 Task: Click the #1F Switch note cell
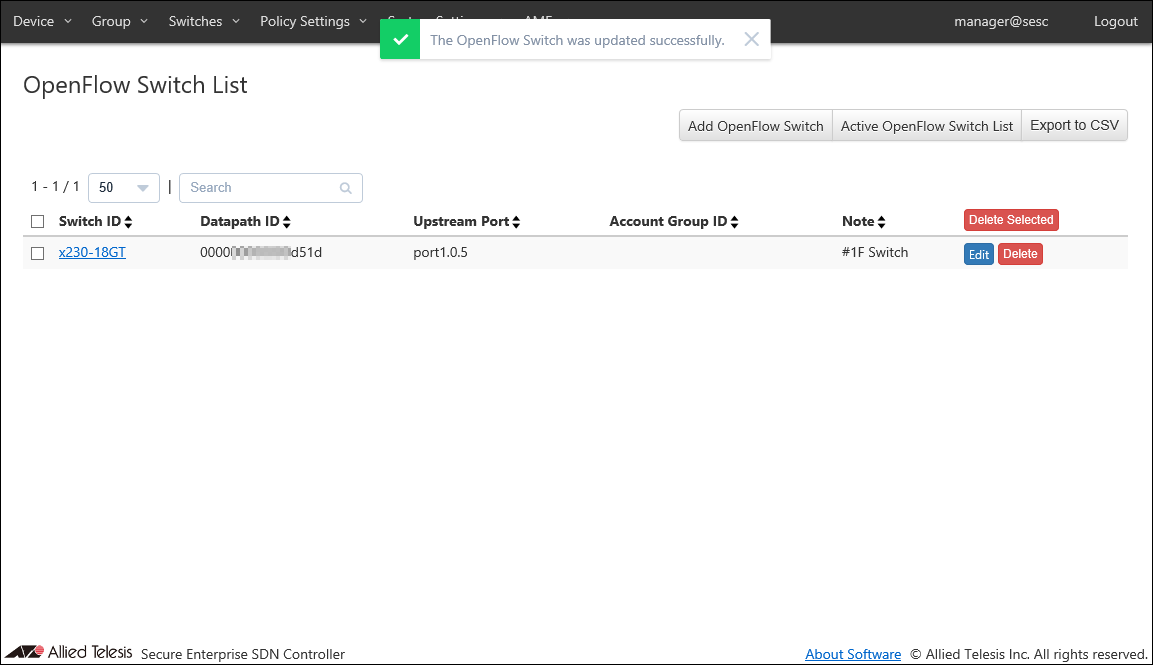pos(875,252)
